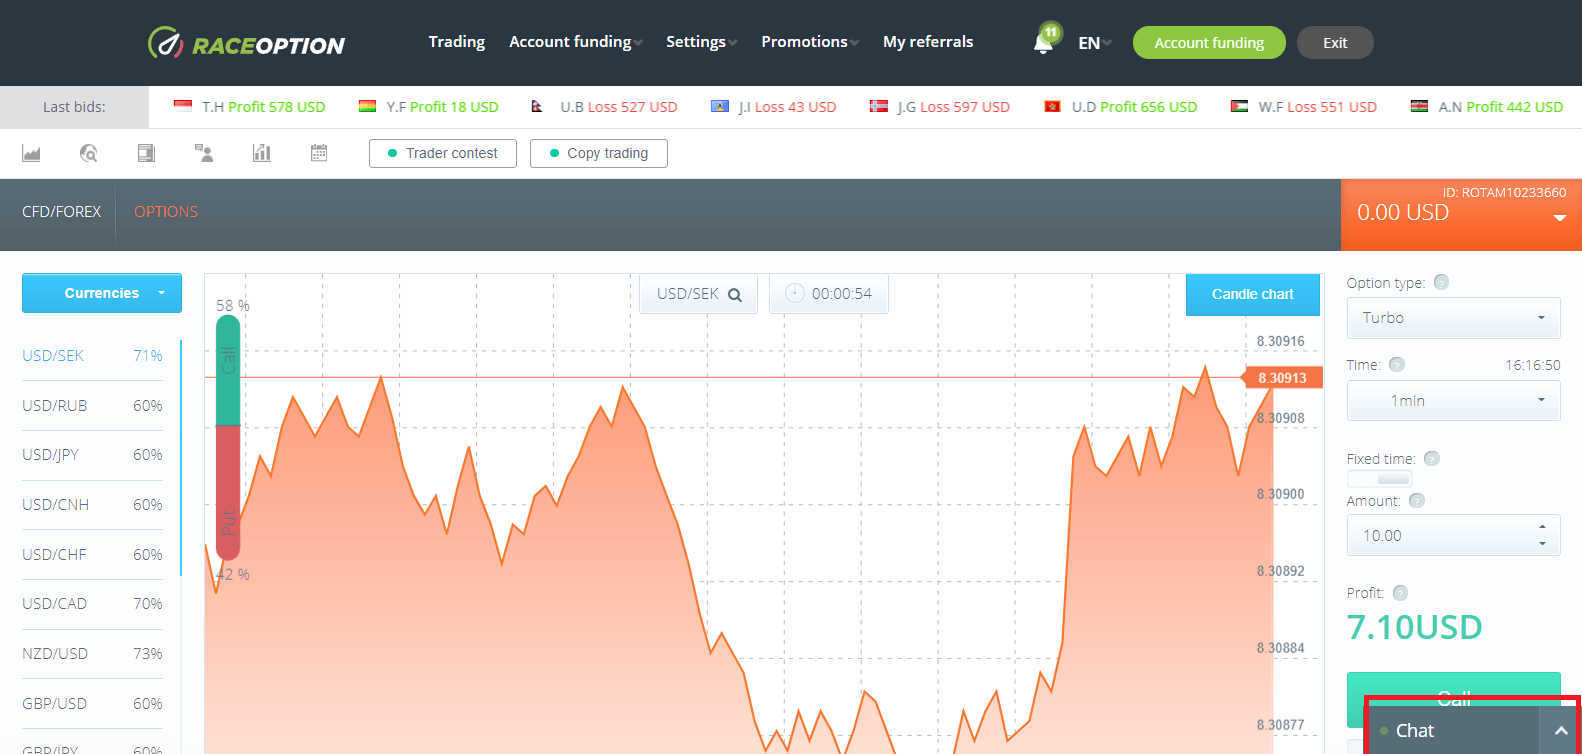This screenshot has height=754, width=1582.
Task: Click the flag next to U.D bid
Action: pyautogui.click(x=1052, y=106)
